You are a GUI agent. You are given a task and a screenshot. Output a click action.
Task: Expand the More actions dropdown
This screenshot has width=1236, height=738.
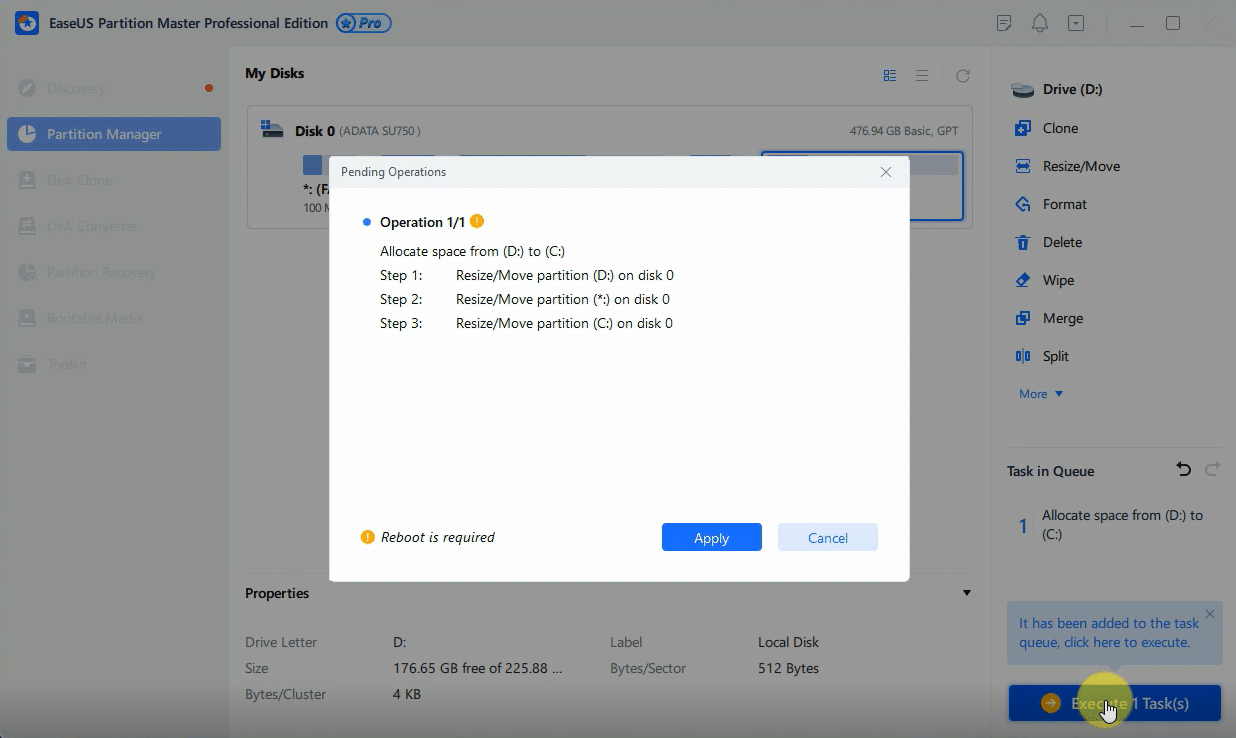1041,394
